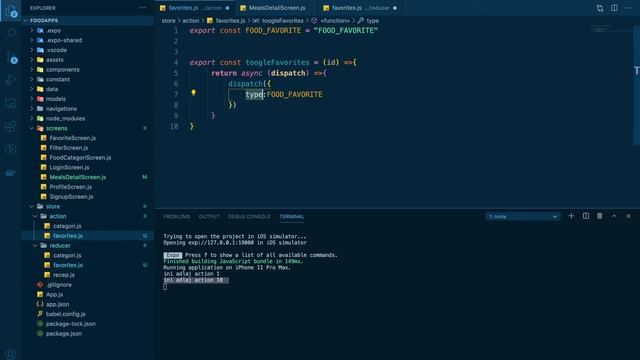The image size is (640, 360).
Task: Collapse the FOODAPPS root folder
Action: tap(88, 20)
